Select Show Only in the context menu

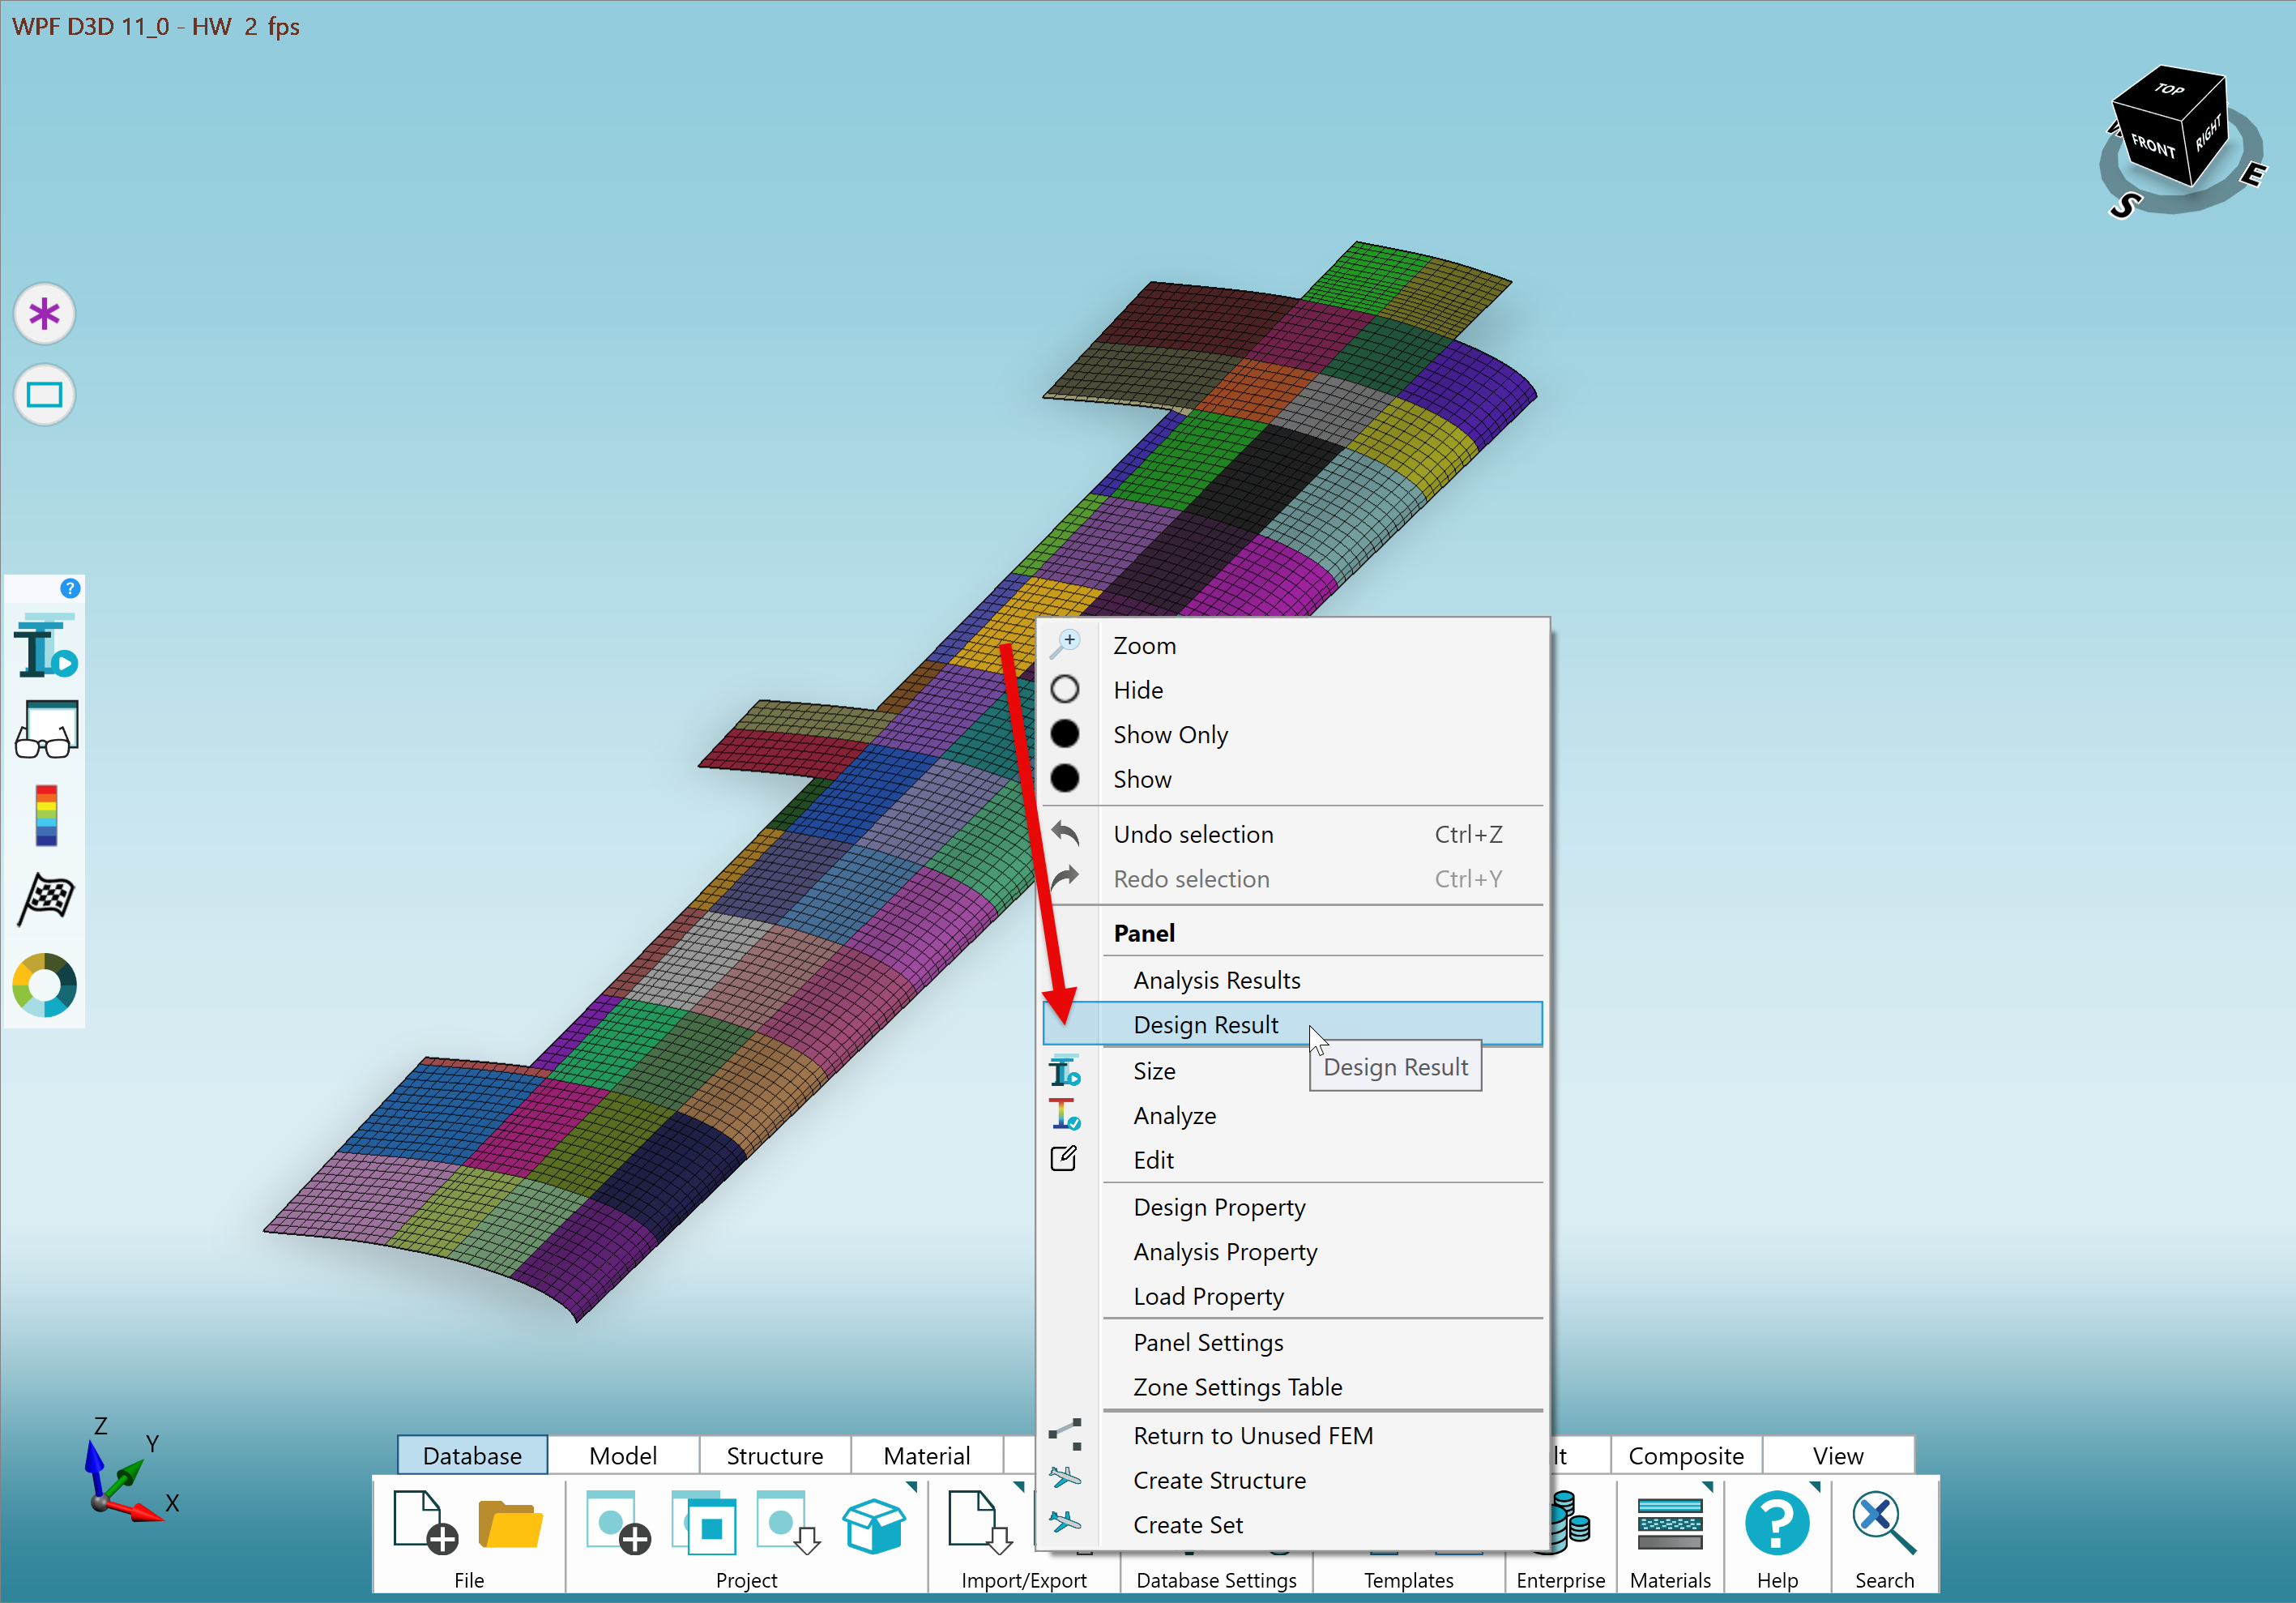tap(1293, 735)
